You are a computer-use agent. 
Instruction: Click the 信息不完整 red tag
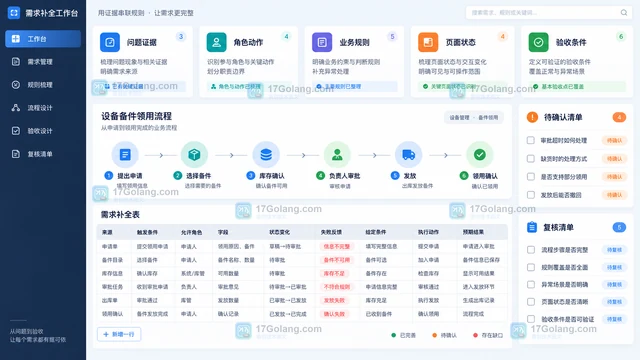point(337,247)
